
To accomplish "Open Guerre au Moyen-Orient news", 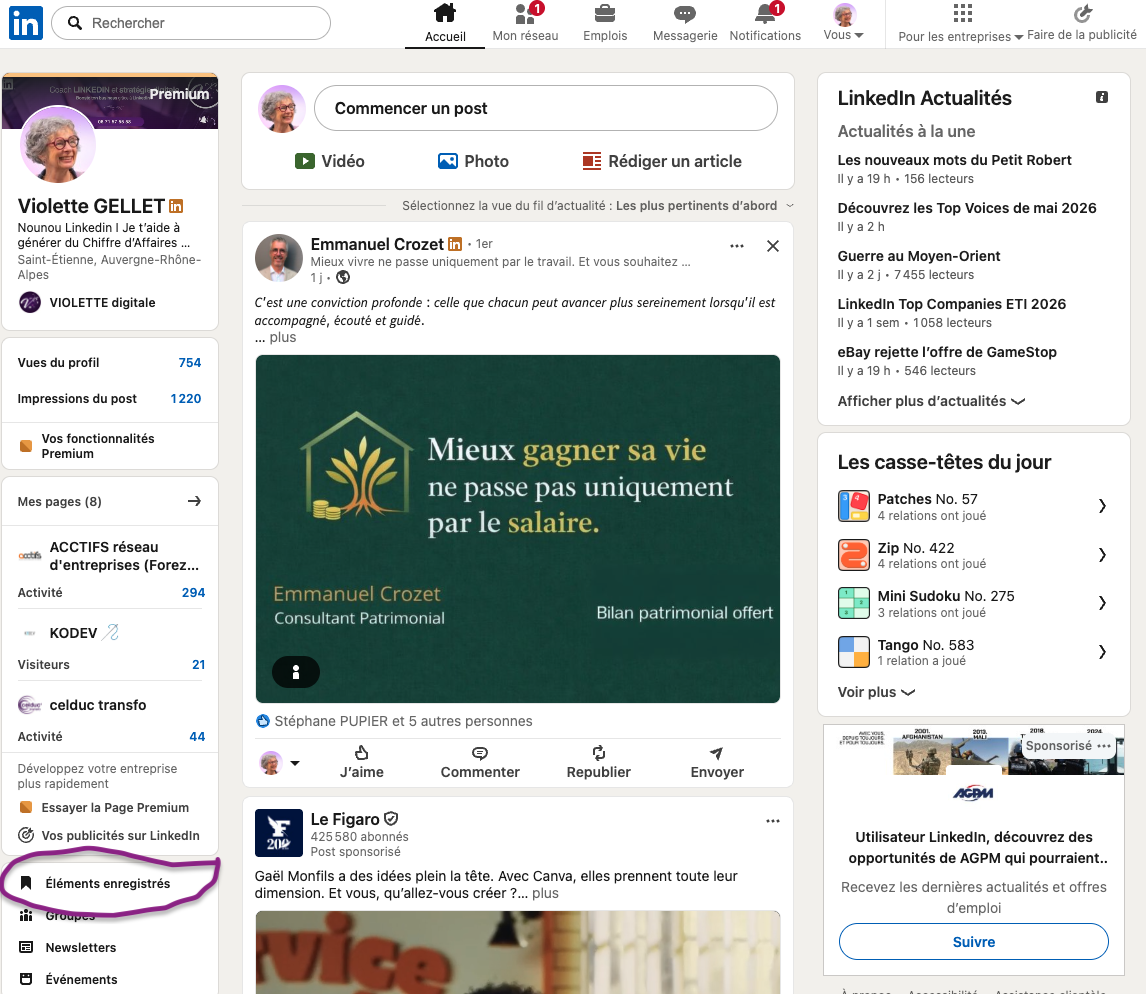I will pos(919,257).
